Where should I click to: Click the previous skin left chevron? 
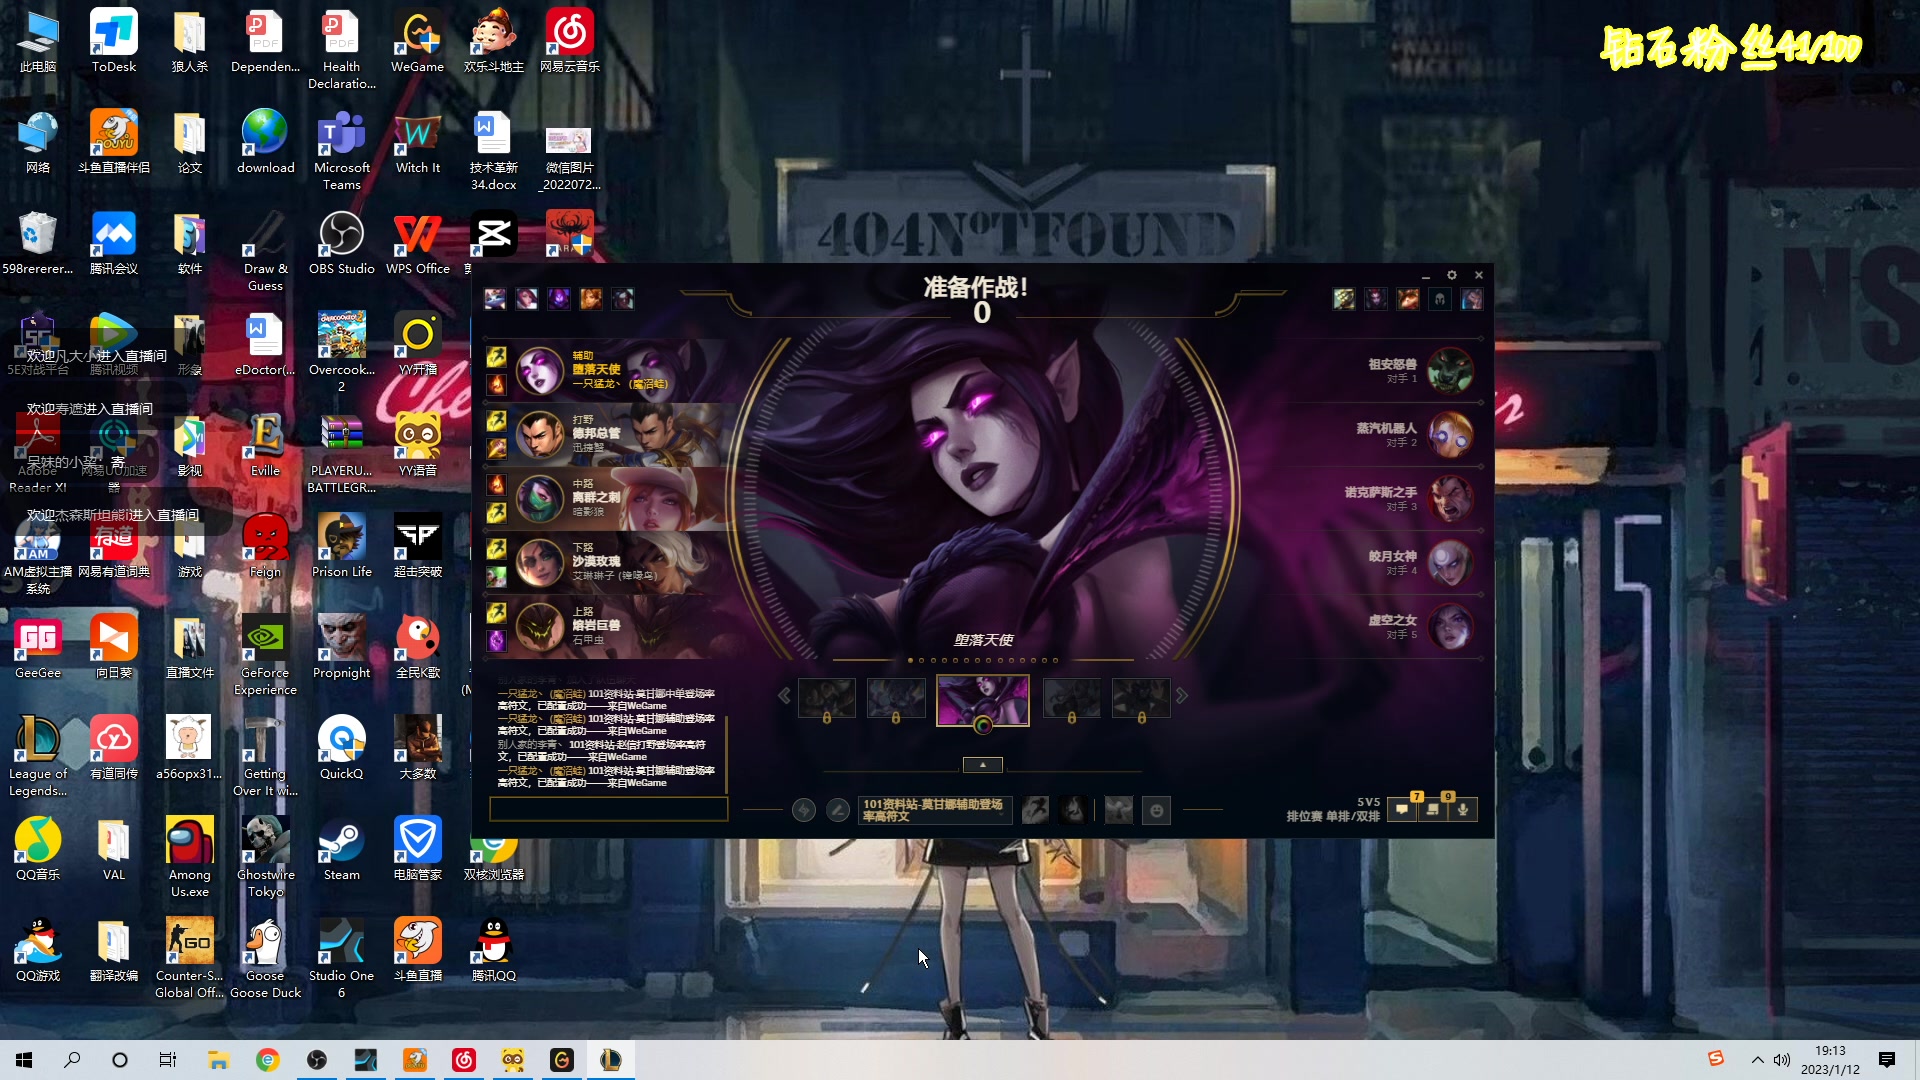784,696
